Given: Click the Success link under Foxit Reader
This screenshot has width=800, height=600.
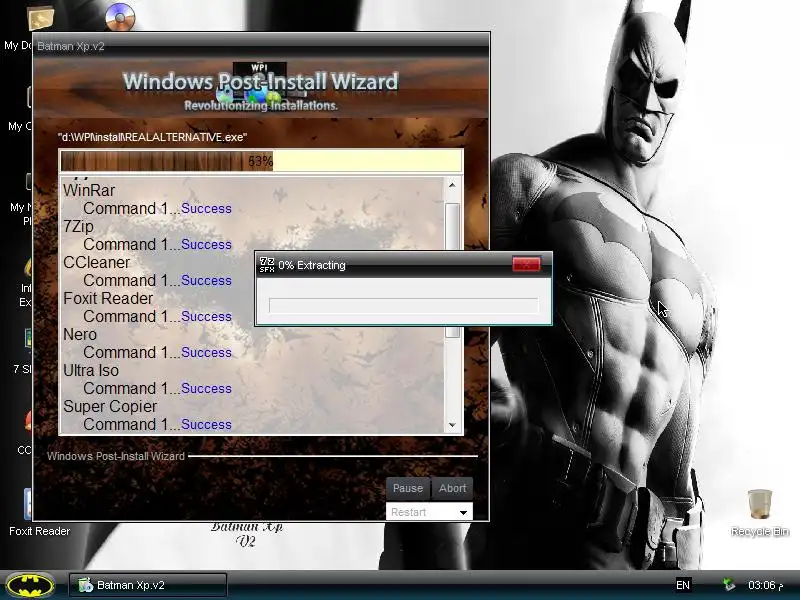Looking at the screenshot, I should click(x=206, y=316).
